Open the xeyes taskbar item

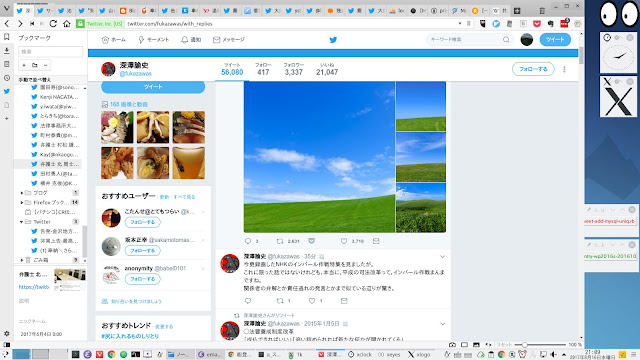pyautogui.click(x=389, y=355)
